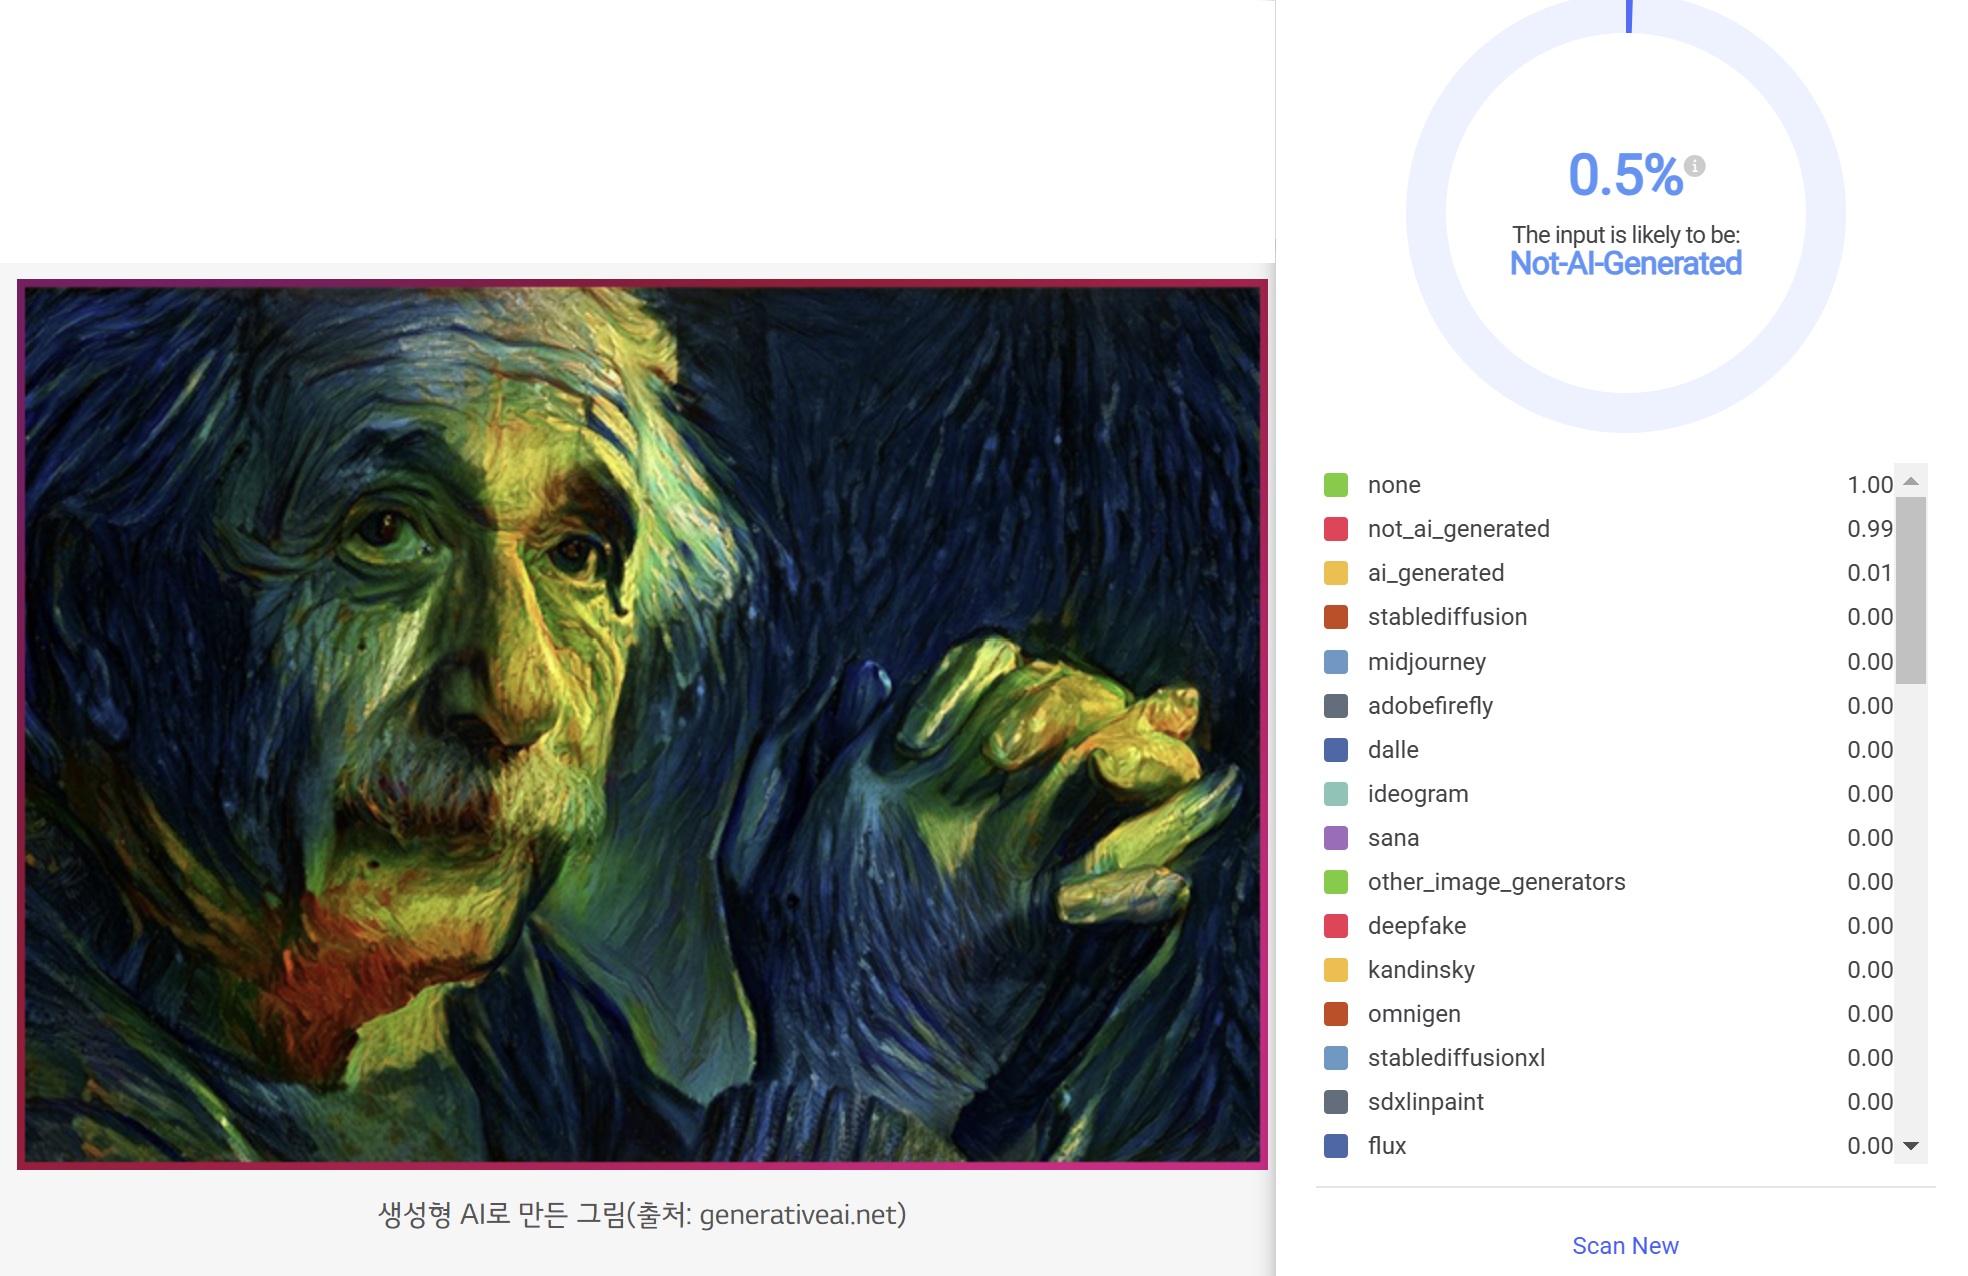
Task: Click the yellow swatch beside ai_generated
Action: point(1335,573)
